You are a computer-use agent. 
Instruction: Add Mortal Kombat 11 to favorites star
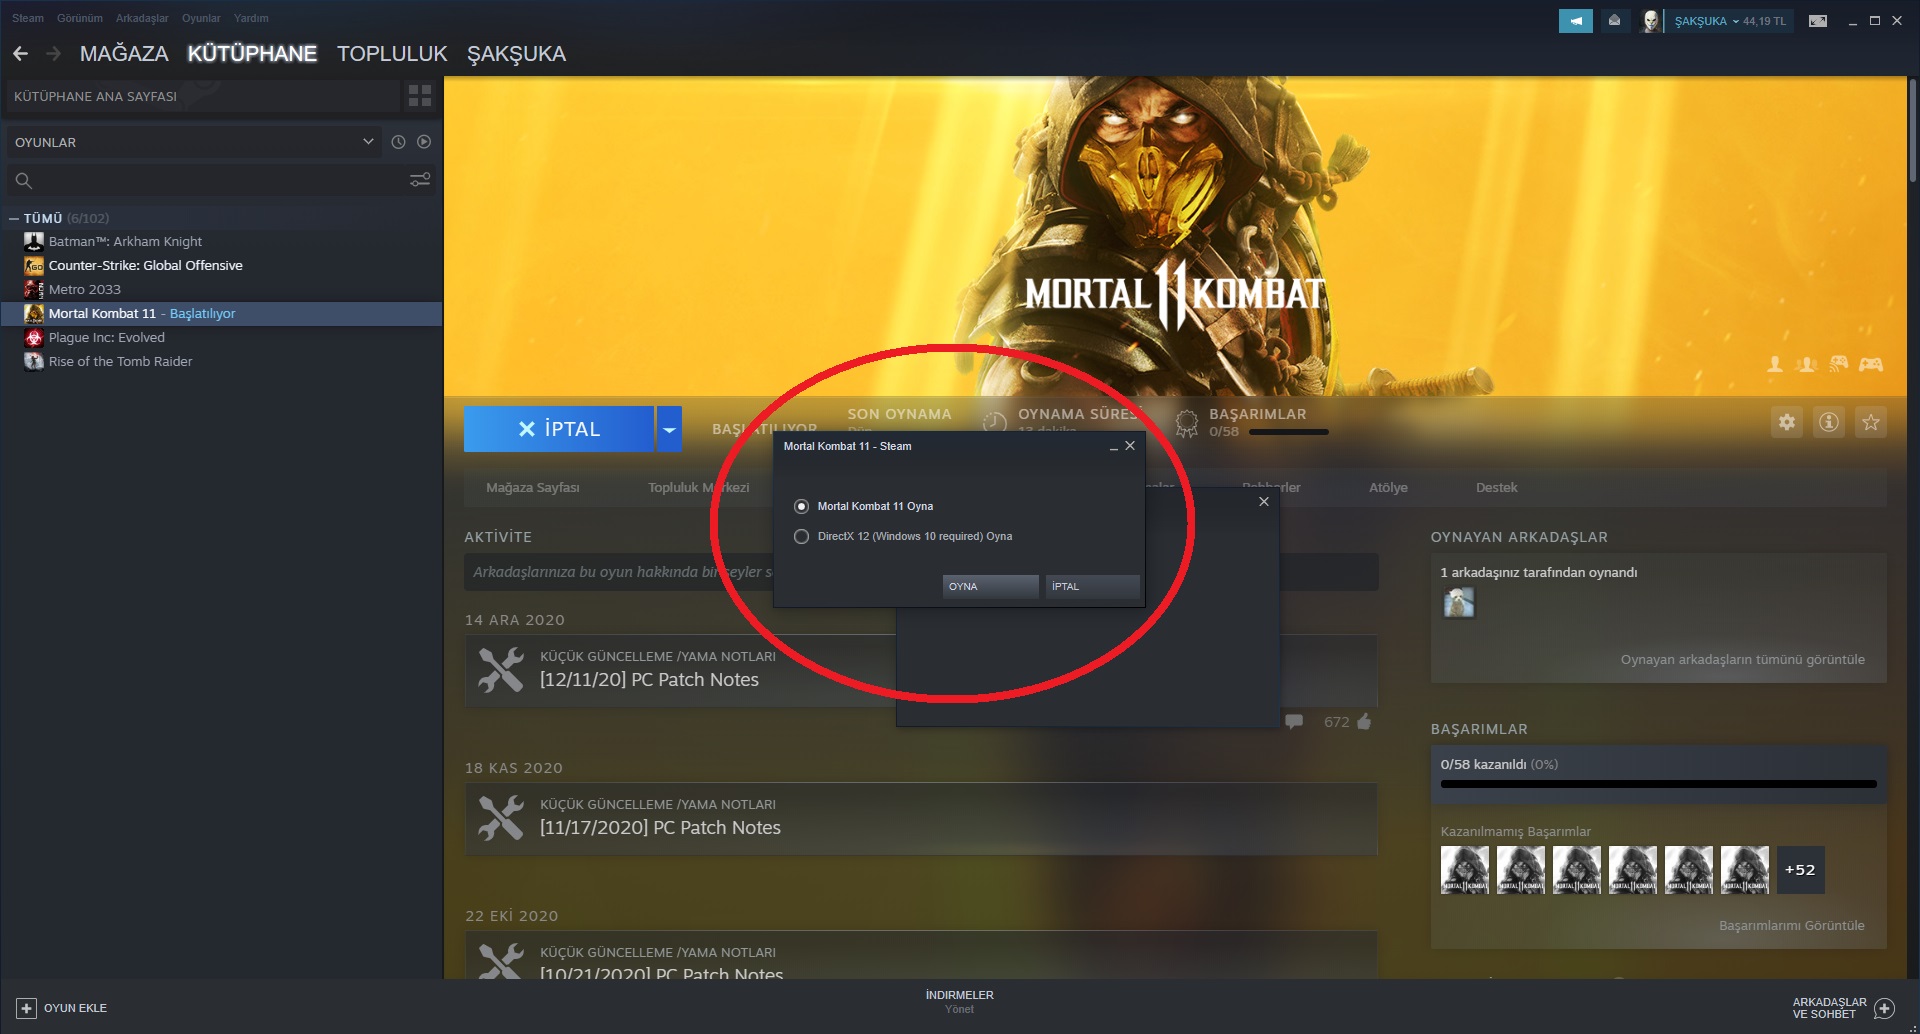pyautogui.click(x=1871, y=422)
